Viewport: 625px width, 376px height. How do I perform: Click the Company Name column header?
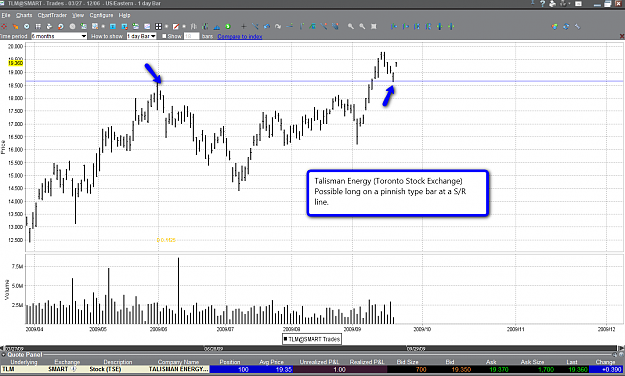click(178, 362)
